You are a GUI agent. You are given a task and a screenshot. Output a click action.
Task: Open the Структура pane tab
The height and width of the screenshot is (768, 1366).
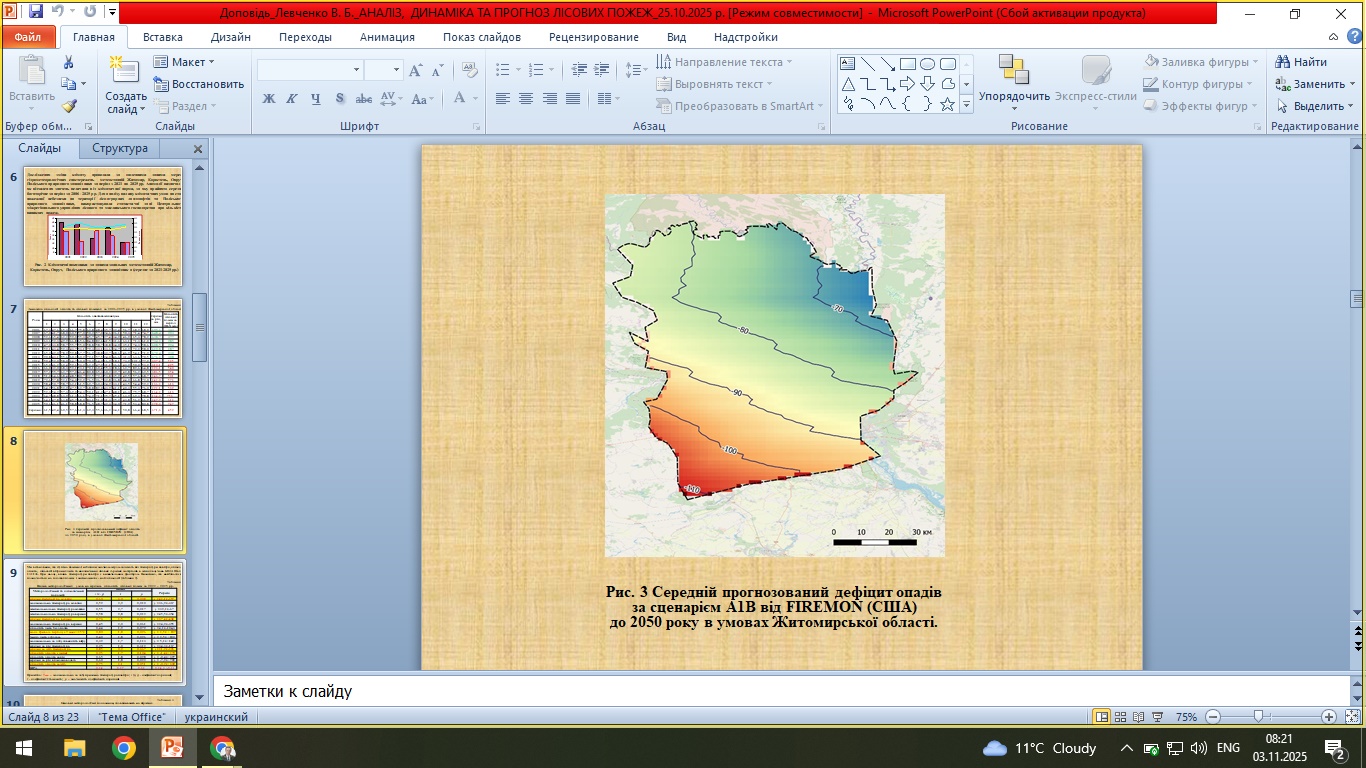(x=120, y=148)
